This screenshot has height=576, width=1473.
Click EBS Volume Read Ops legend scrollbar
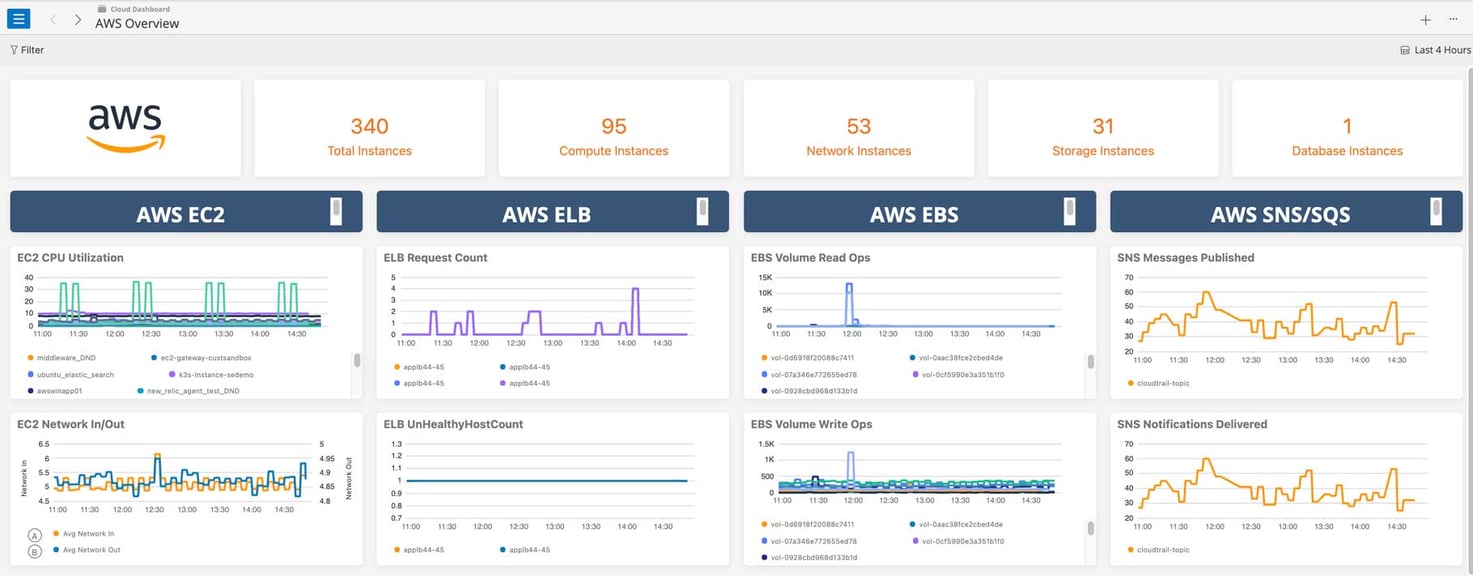coord(1091,360)
